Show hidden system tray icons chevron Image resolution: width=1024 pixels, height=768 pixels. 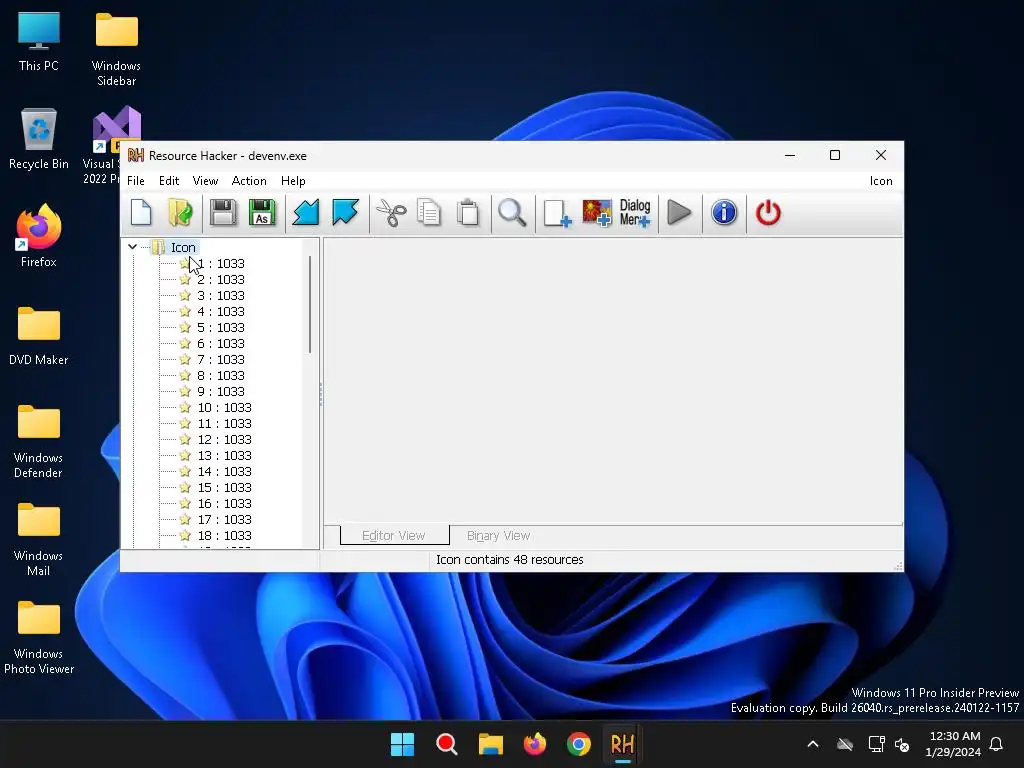(813, 744)
